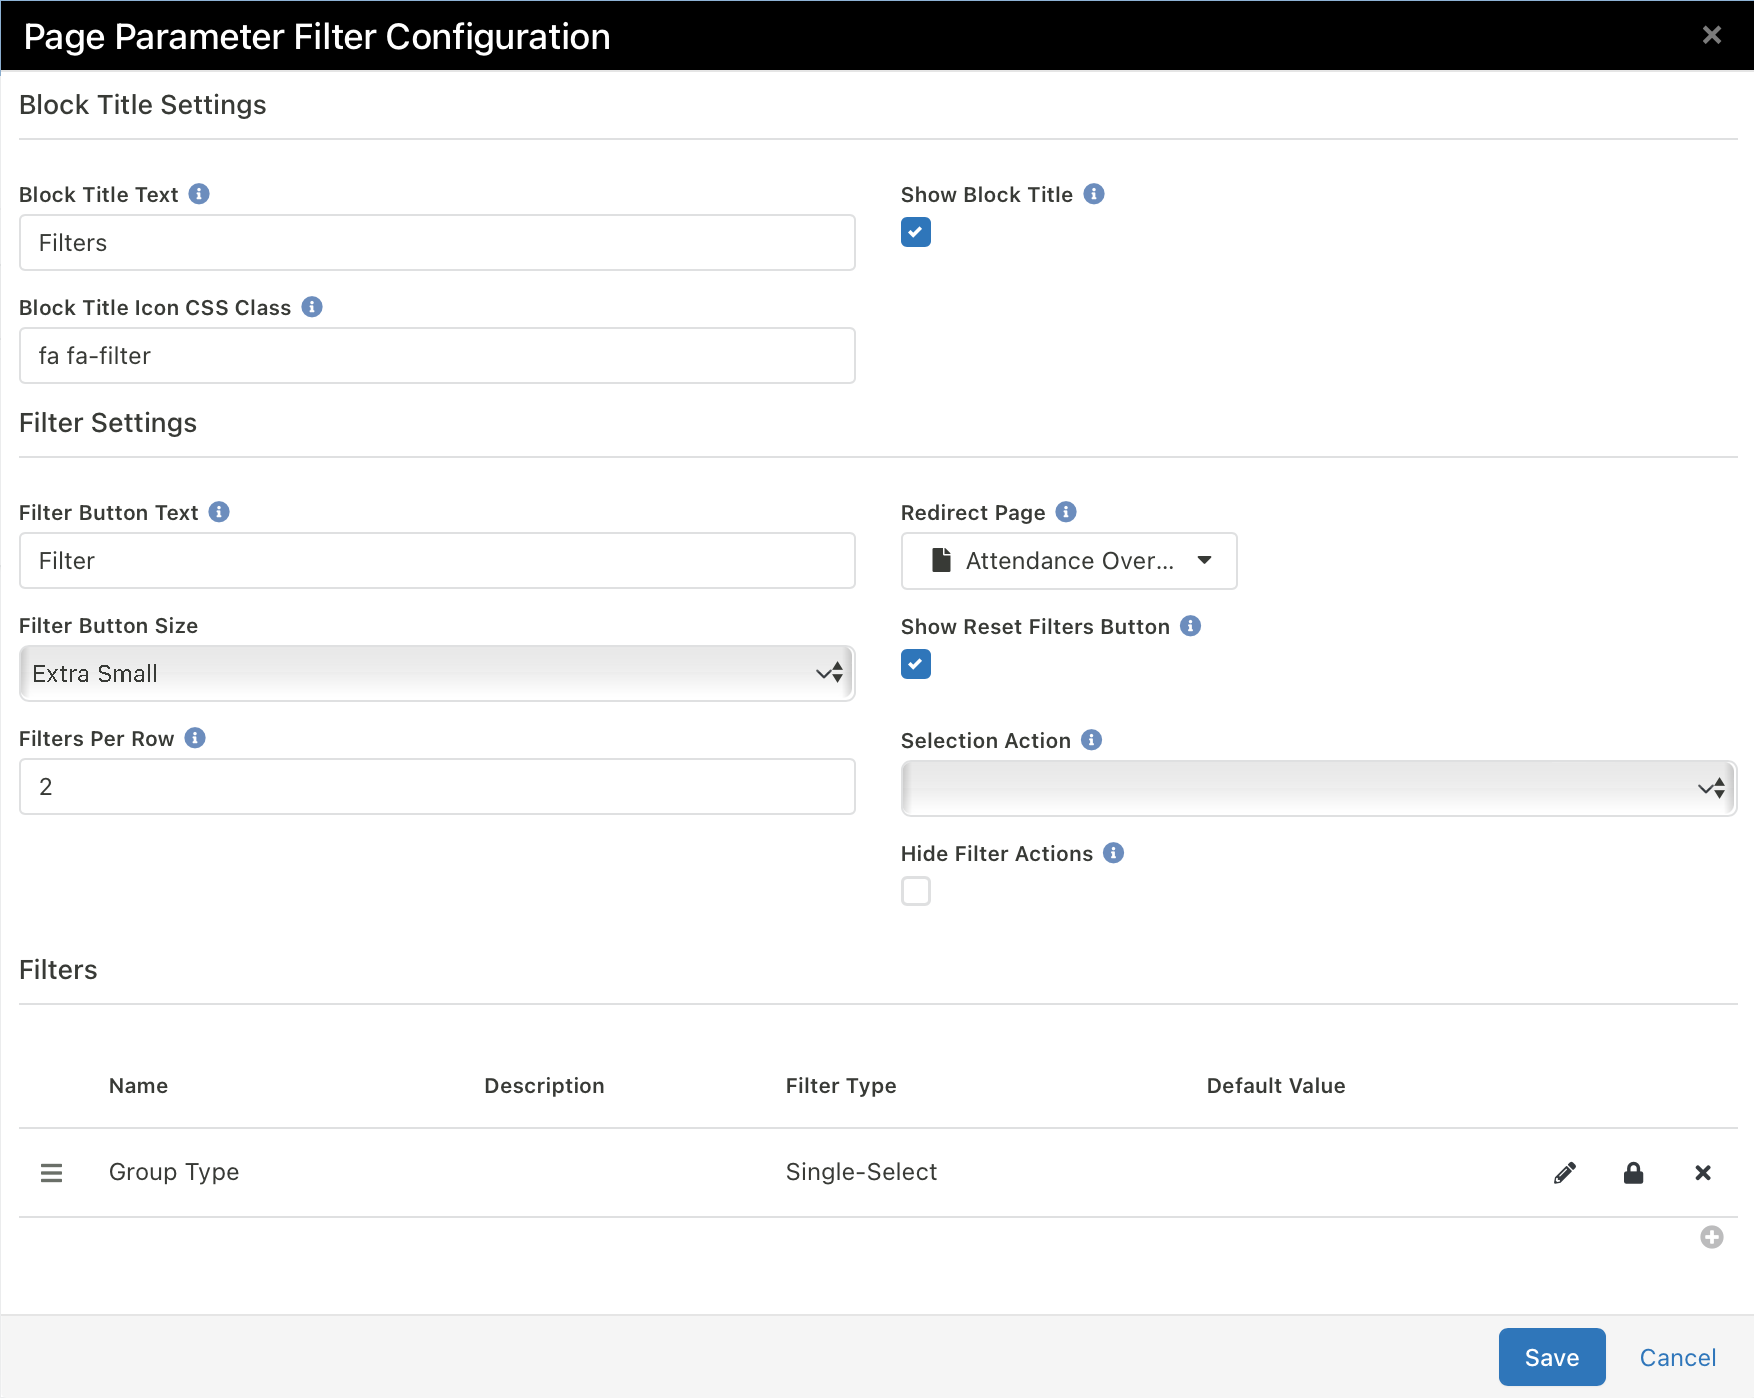Viewport: 1754px width, 1398px height.
Task: Focus the Filters Per Row field
Action: (437, 786)
